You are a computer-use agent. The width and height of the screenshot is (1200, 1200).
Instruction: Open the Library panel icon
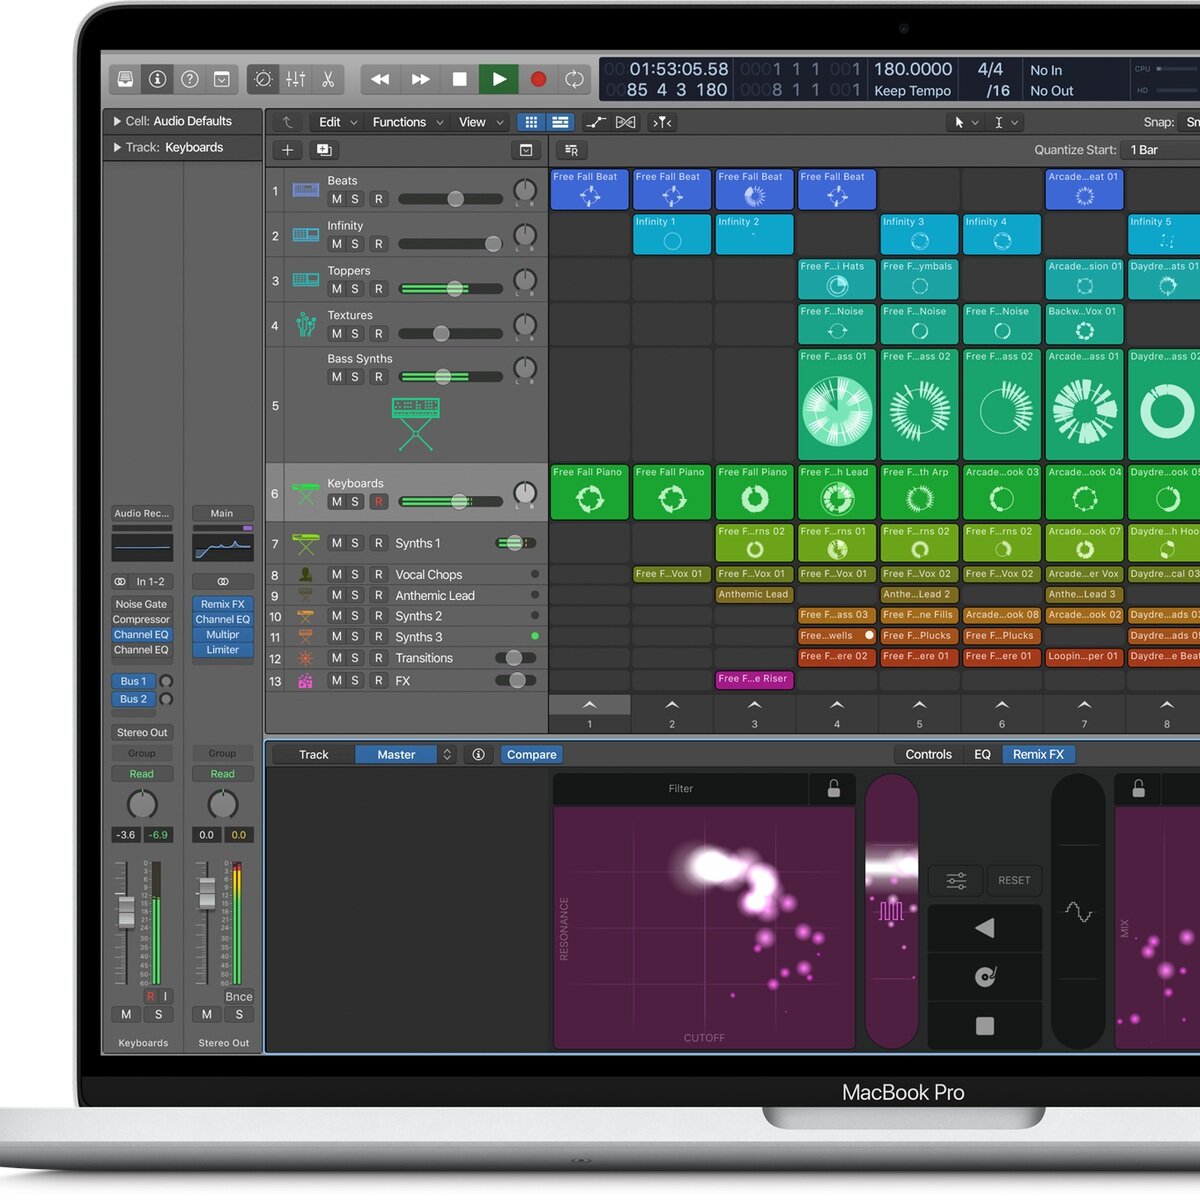point(126,79)
